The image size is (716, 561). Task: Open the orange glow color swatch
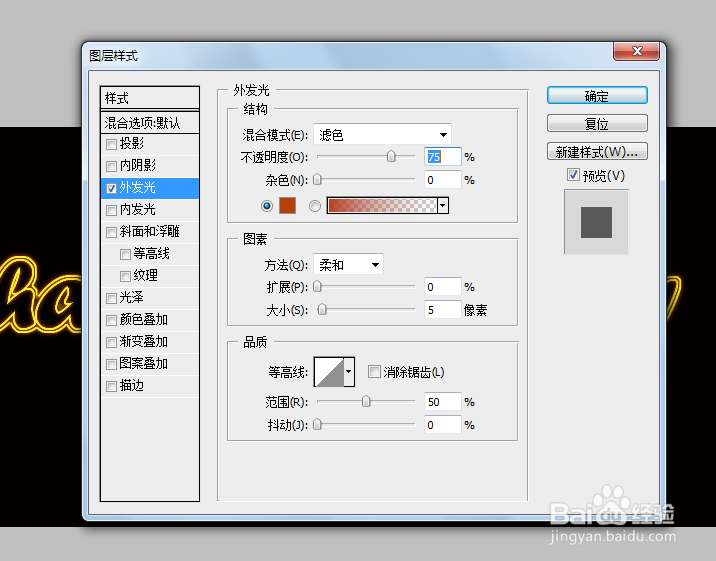point(287,205)
